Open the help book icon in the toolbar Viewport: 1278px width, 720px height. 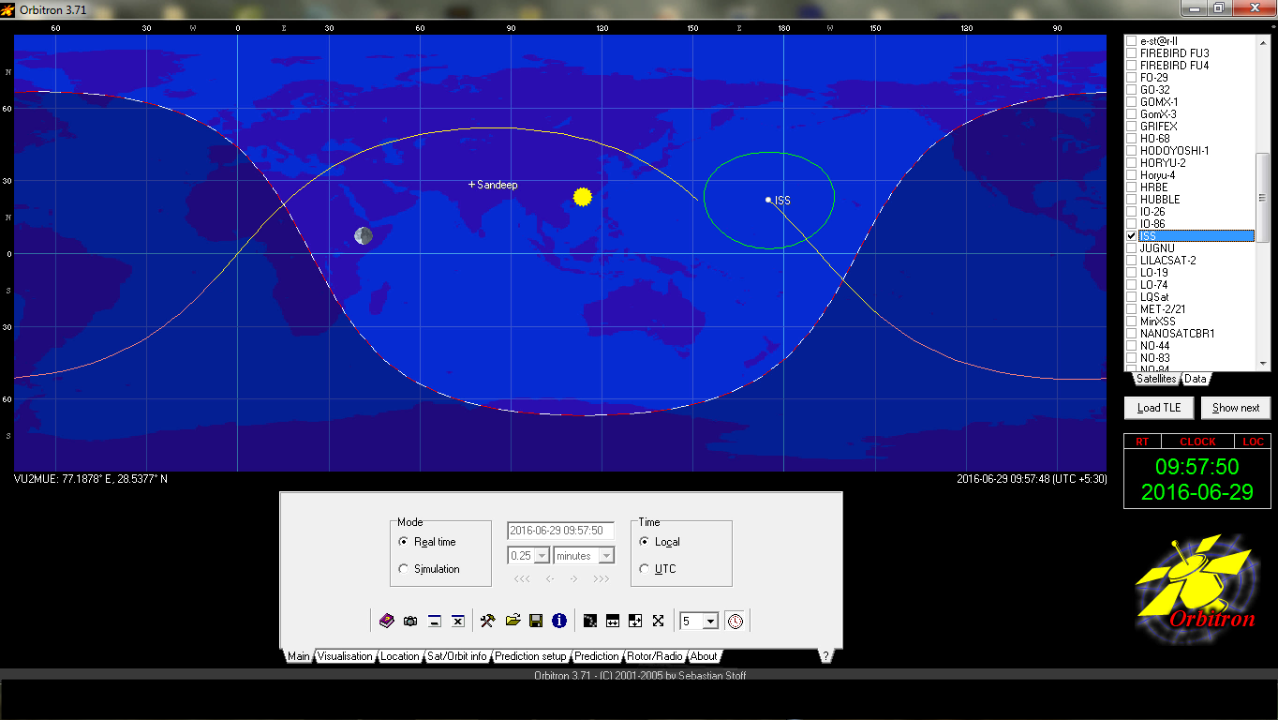pos(387,621)
